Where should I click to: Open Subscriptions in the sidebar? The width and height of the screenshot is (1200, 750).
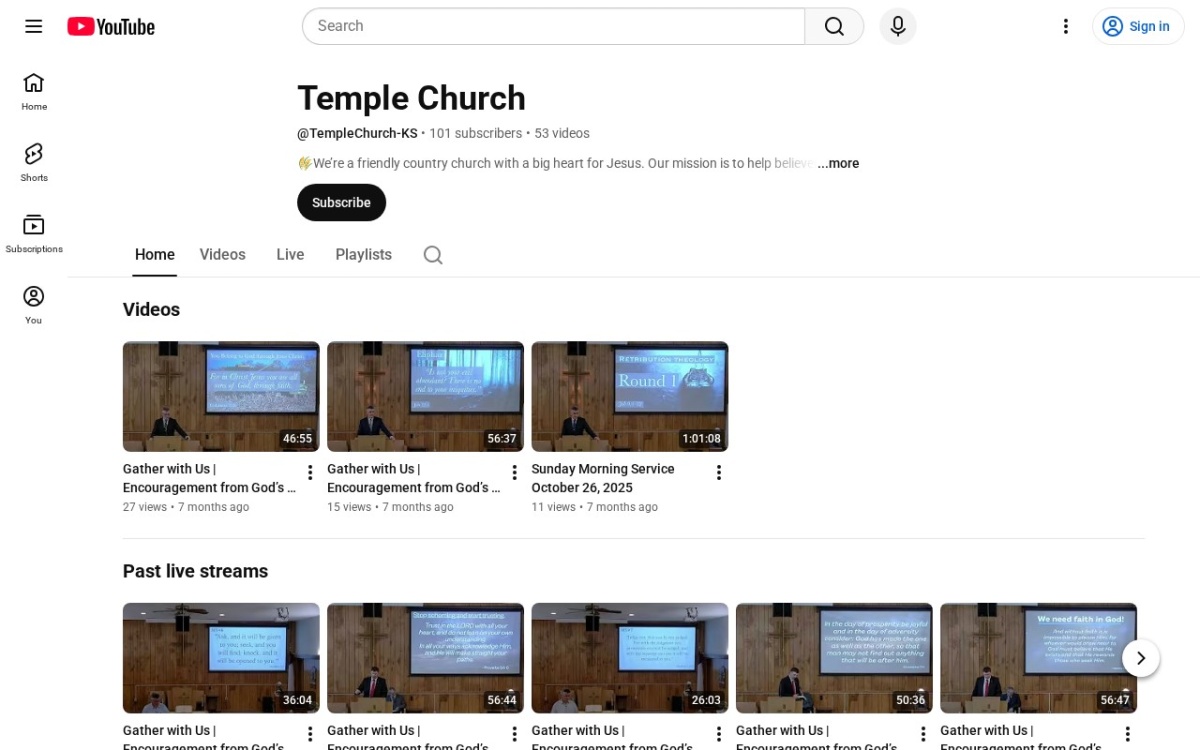coord(34,234)
